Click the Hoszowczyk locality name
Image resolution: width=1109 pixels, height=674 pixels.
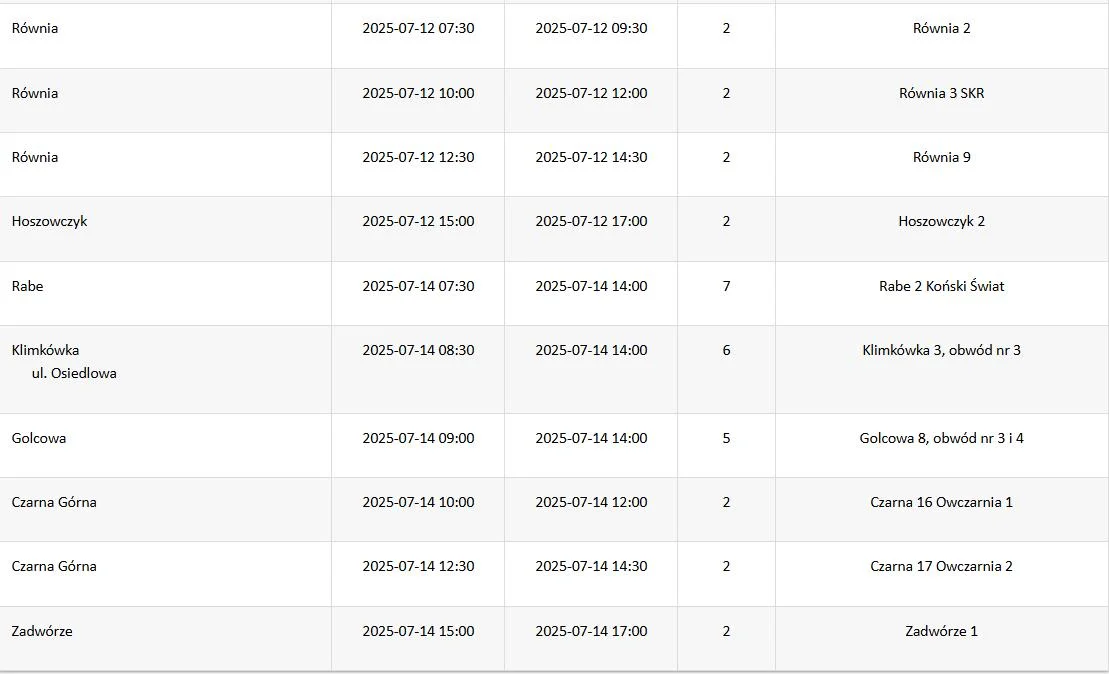(x=50, y=221)
